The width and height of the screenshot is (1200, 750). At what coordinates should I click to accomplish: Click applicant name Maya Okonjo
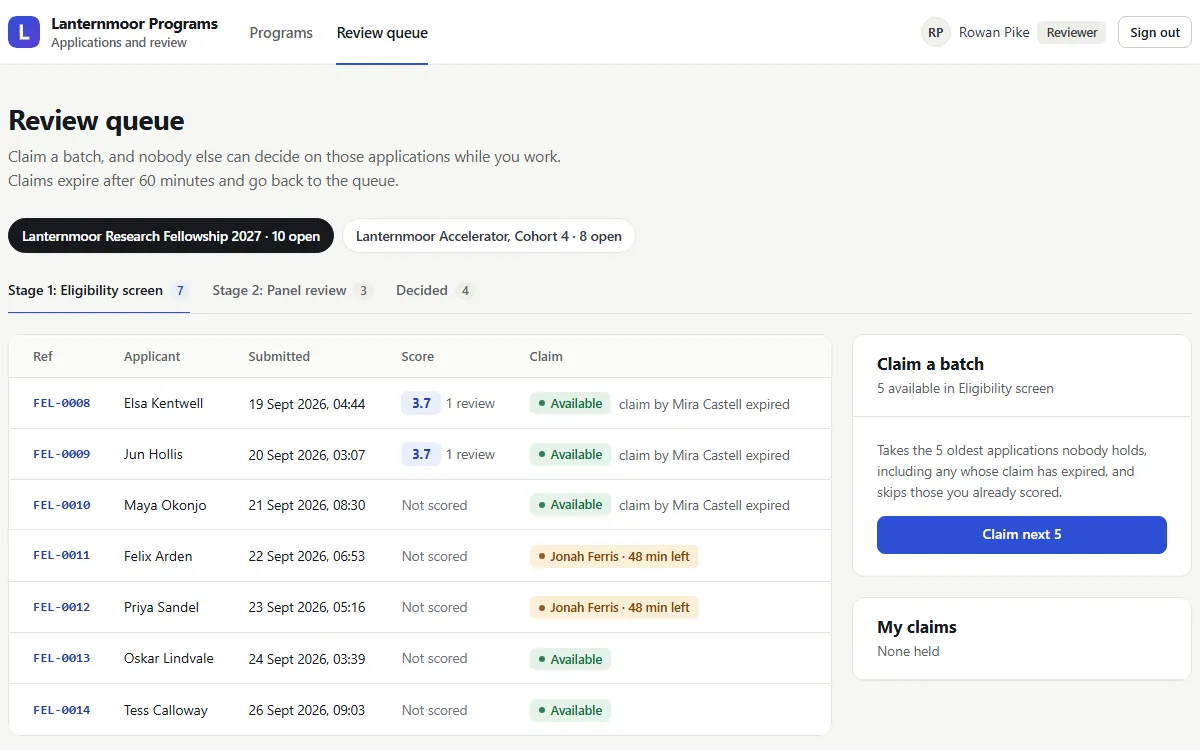pyautogui.click(x=165, y=506)
